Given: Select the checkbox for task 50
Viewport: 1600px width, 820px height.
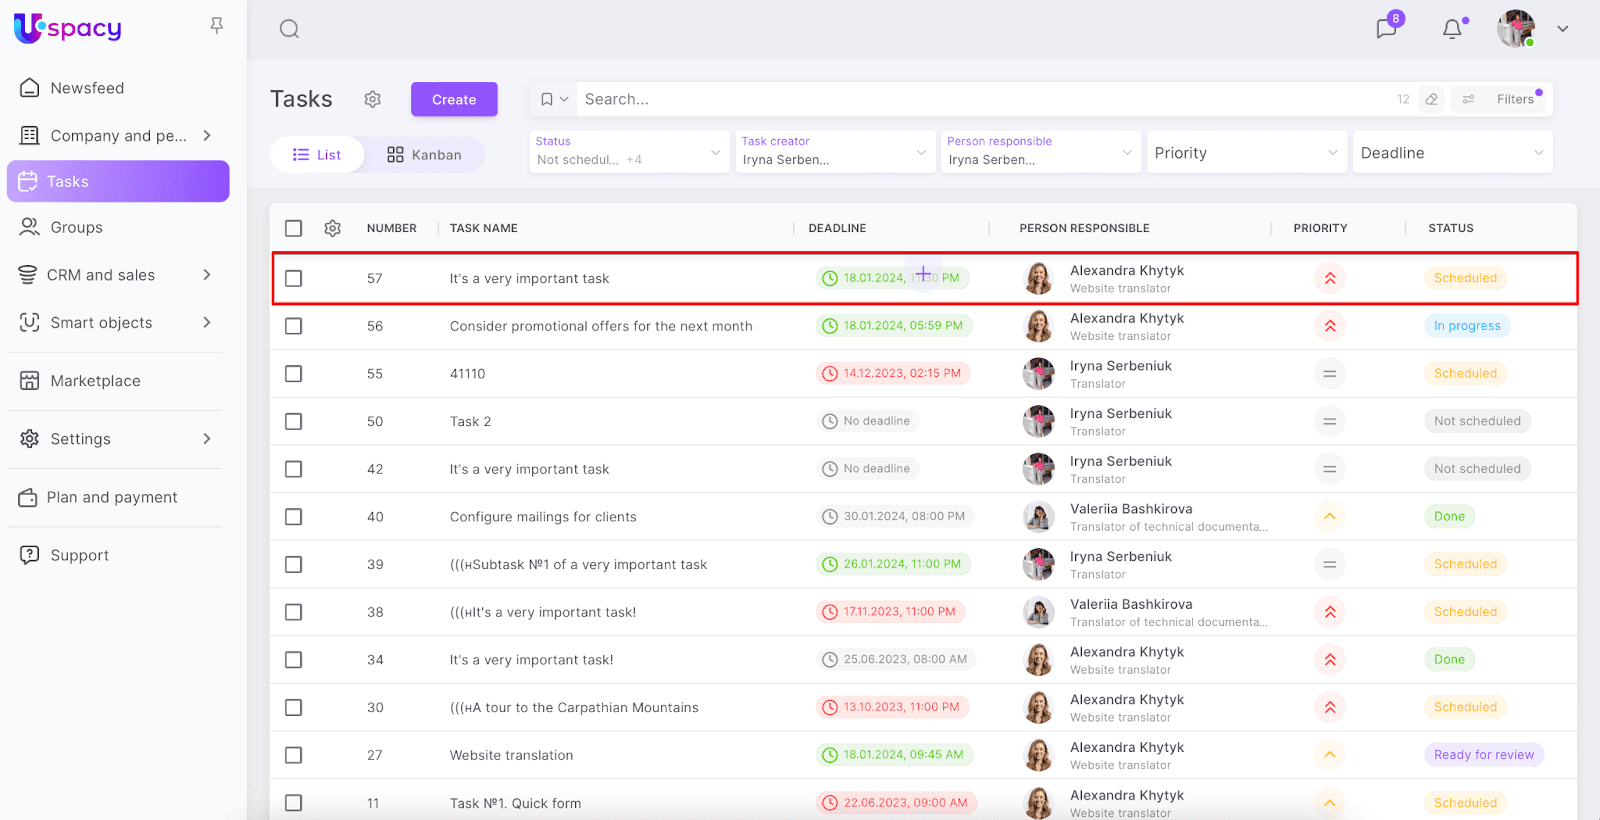Looking at the screenshot, I should pyautogui.click(x=293, y=421).
